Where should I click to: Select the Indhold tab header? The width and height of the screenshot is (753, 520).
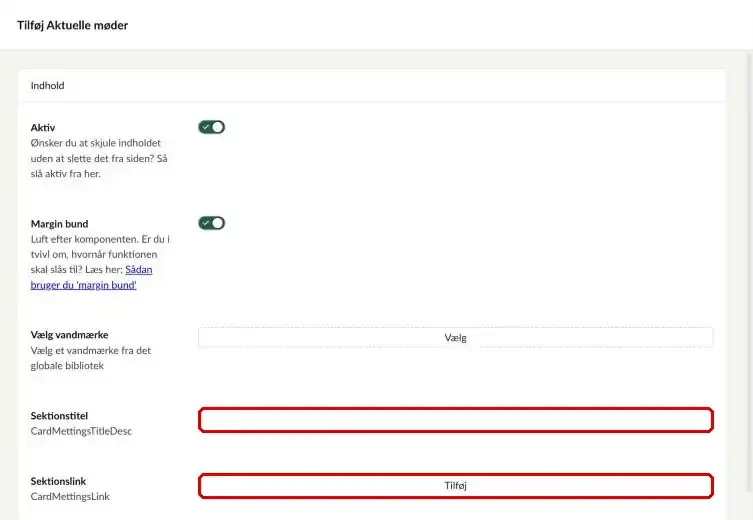click(x=48, y=85)
